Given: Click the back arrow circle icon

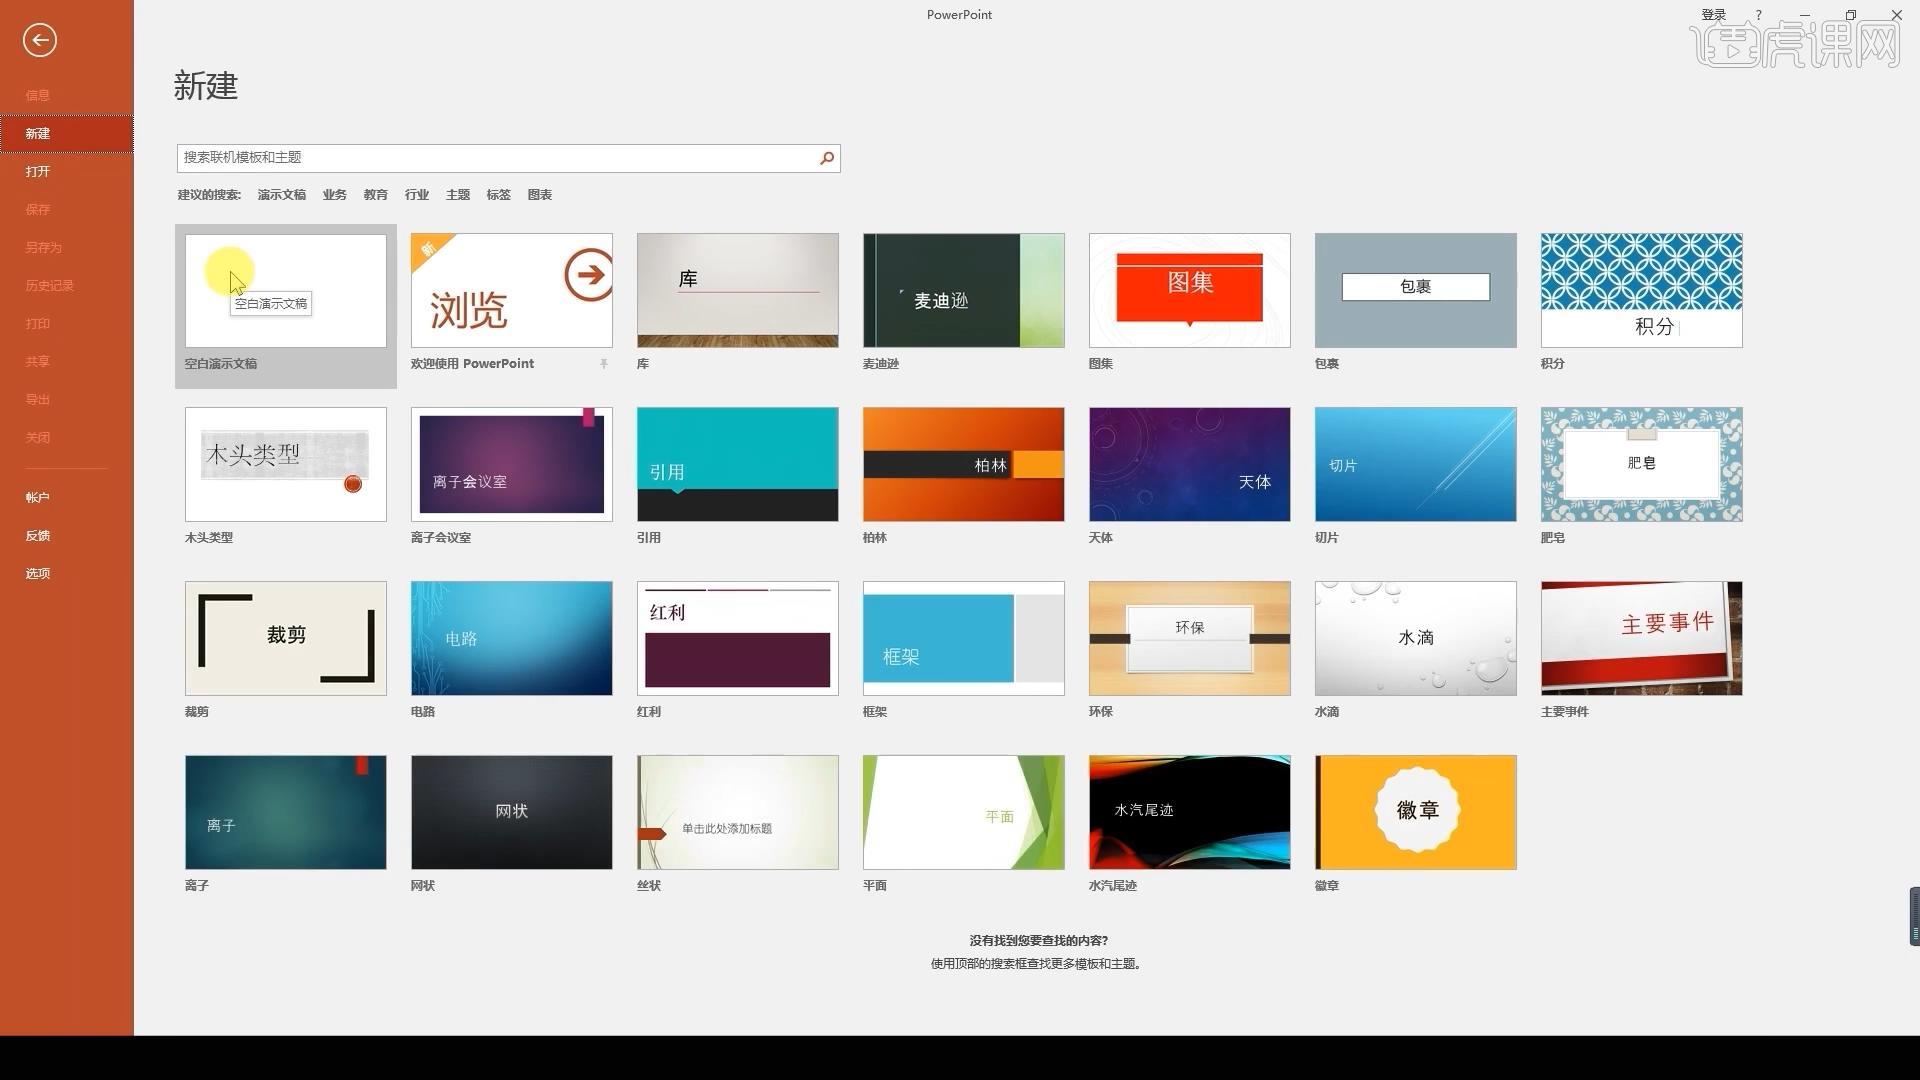Looking at the screenshot, I should click(x=40, y=40).
